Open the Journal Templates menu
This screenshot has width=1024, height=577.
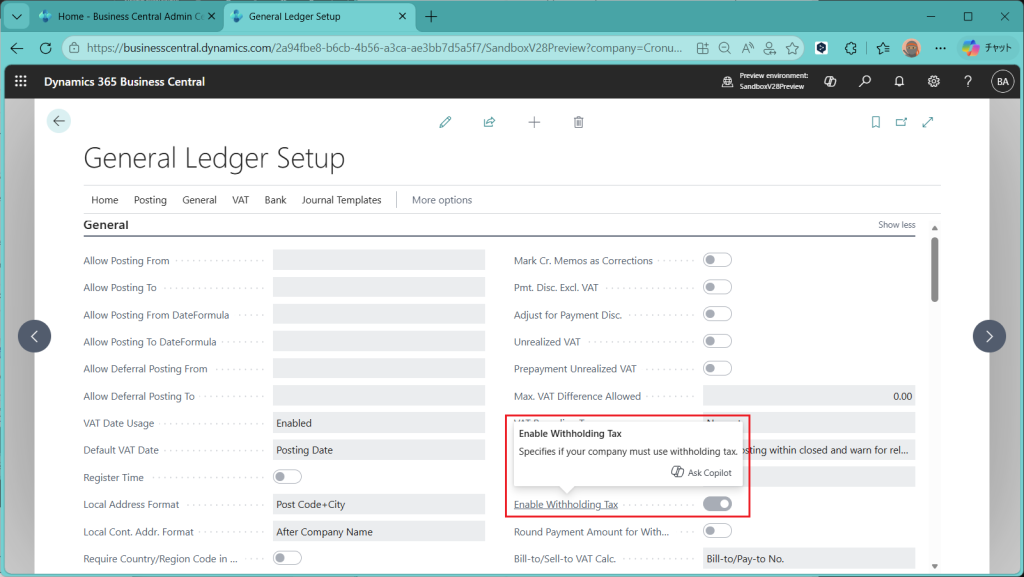[x=341, y=200]
